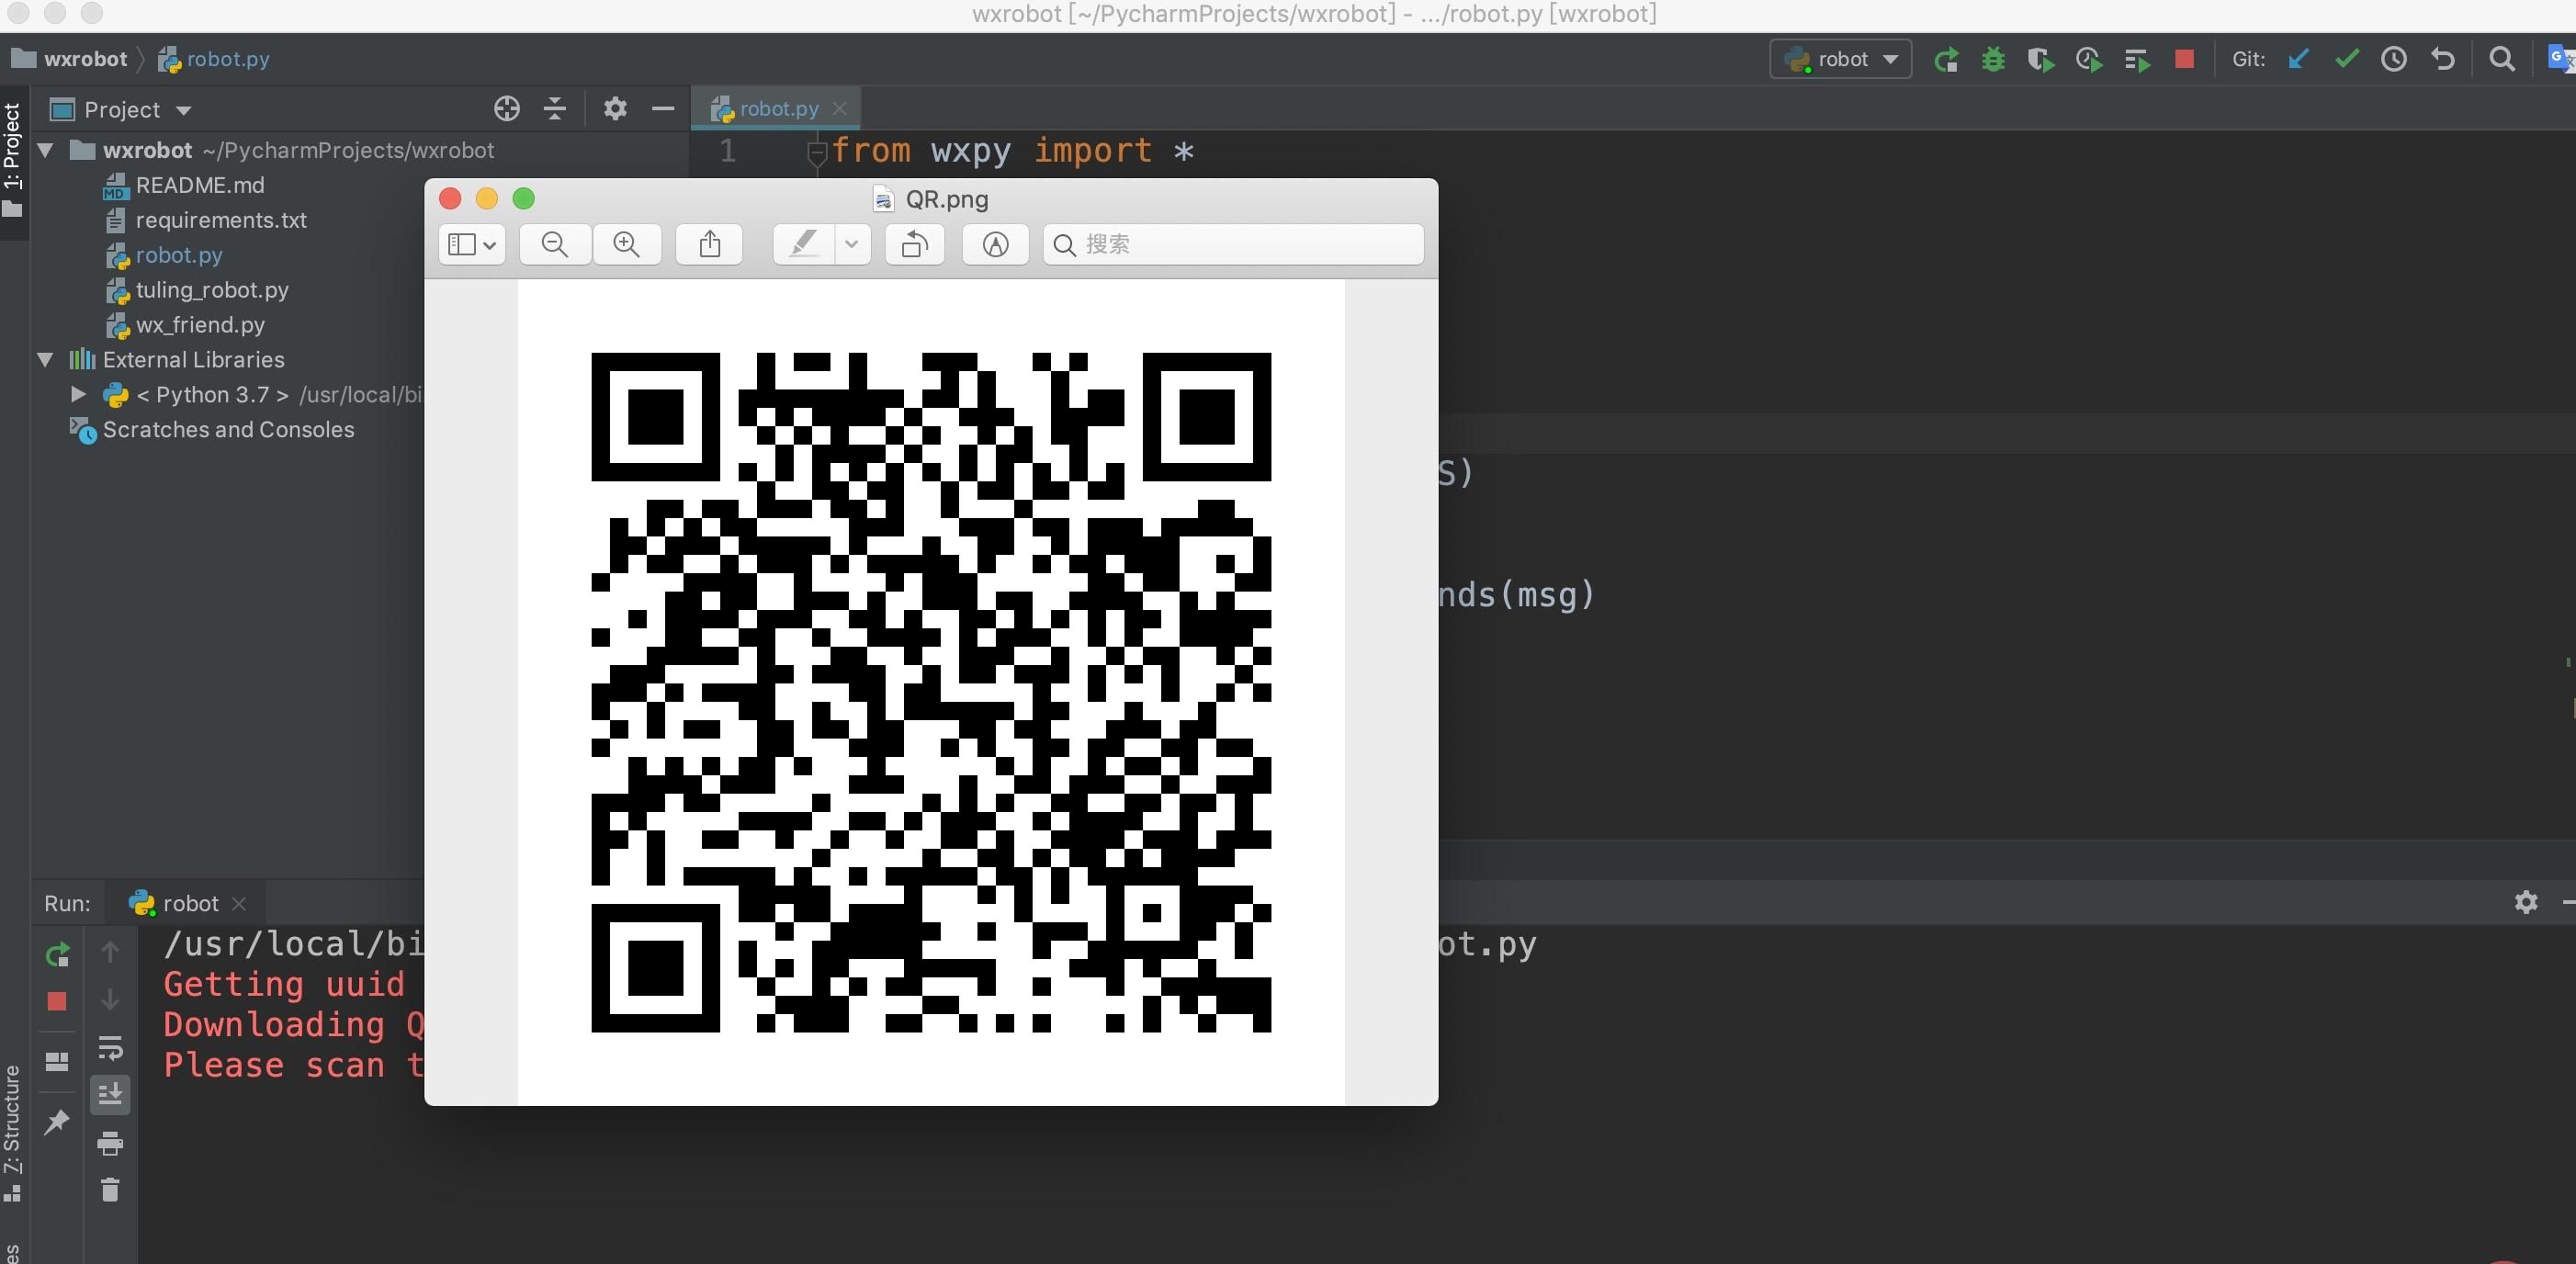Viewport: 2576px width, 1264px height.
Task: Click the concurrency diagram run icon
Action: coord(2137,60)
